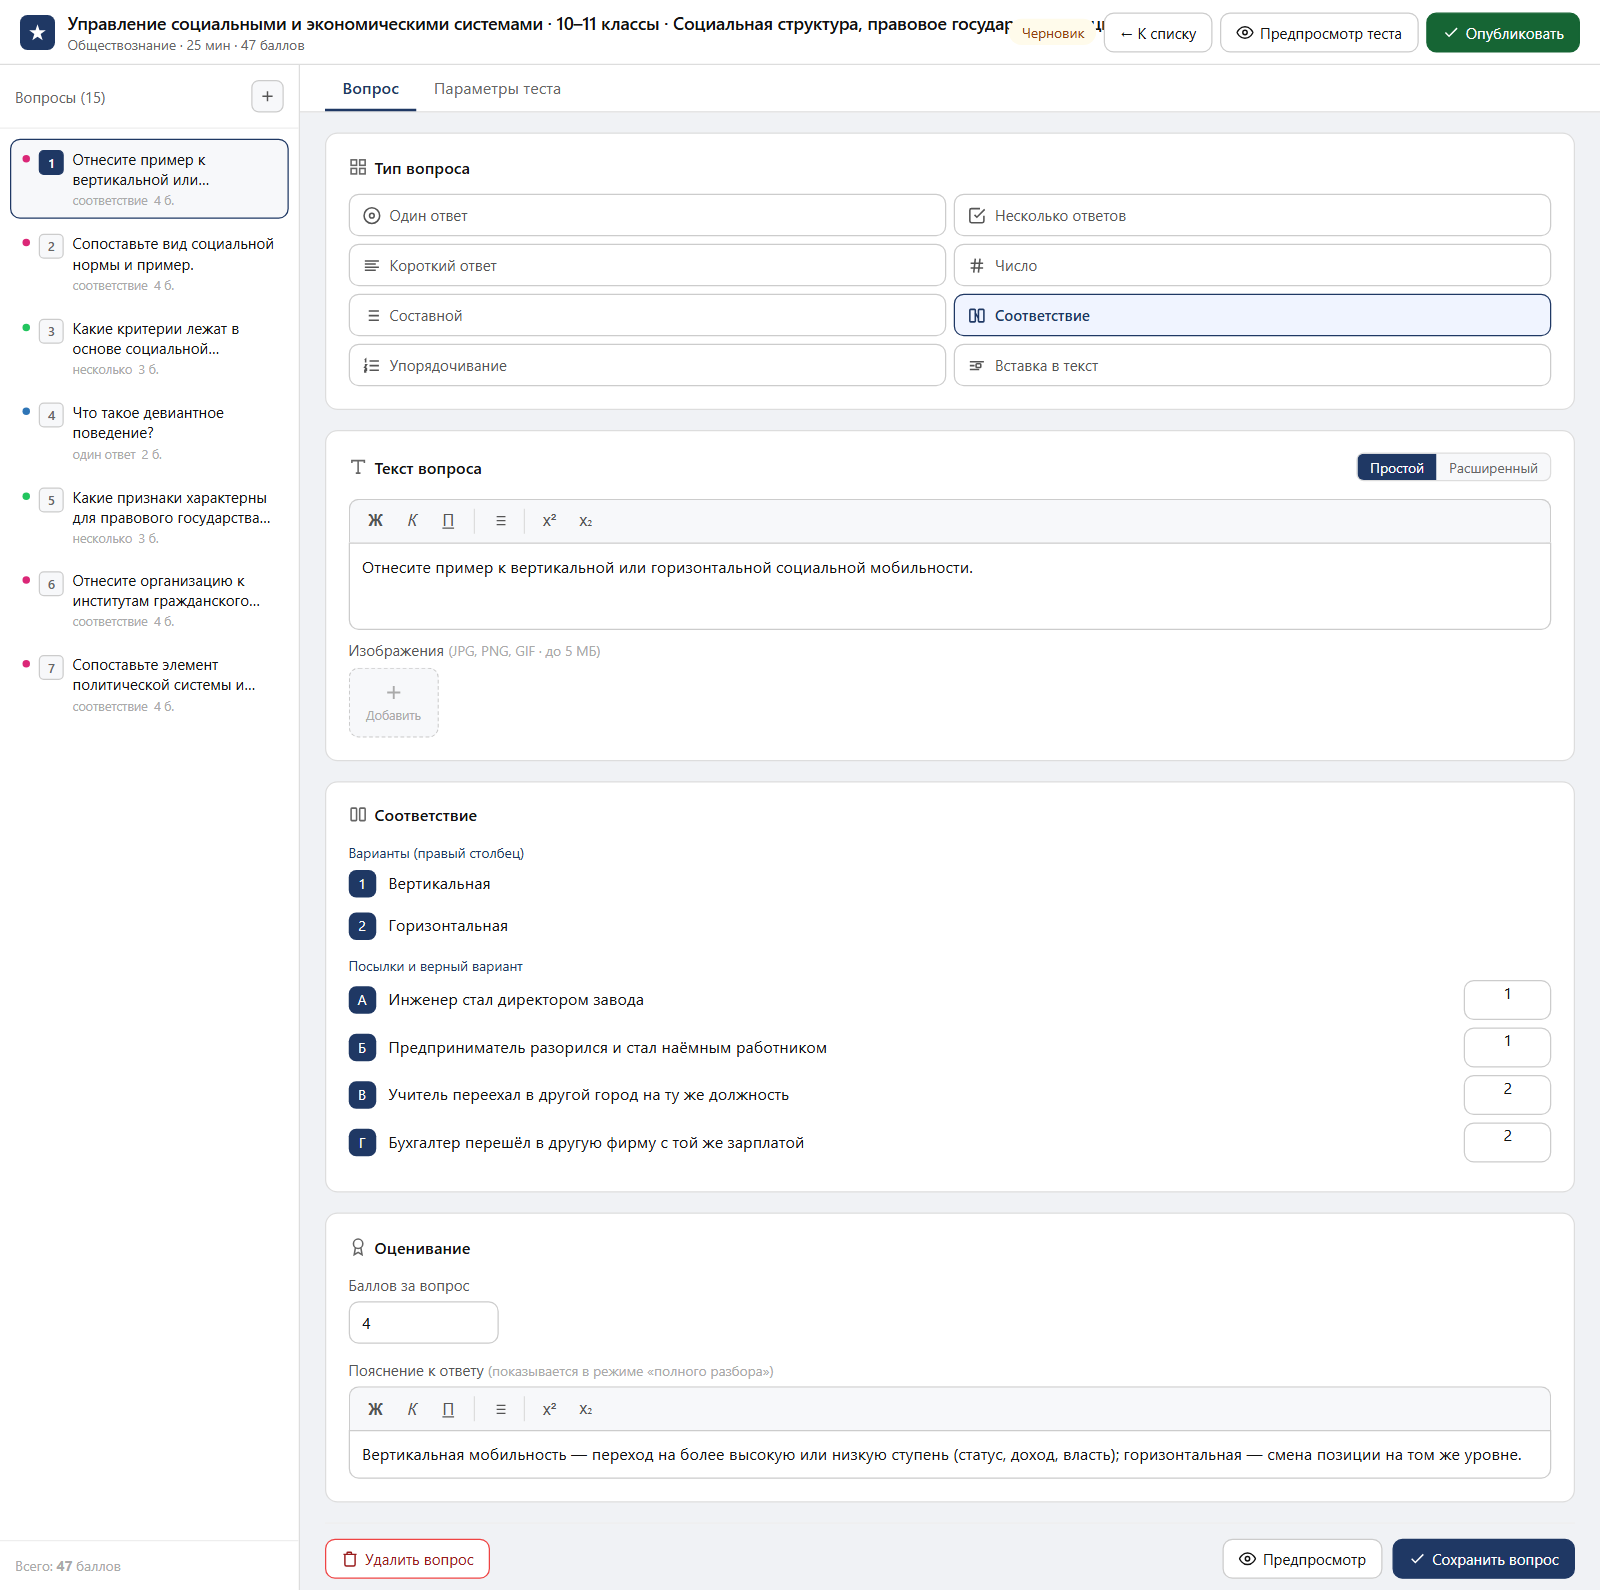Click the 'Опубликовать' button
The height and width of the screenshot is (1590, 1600).
(x=1503, y=33)
